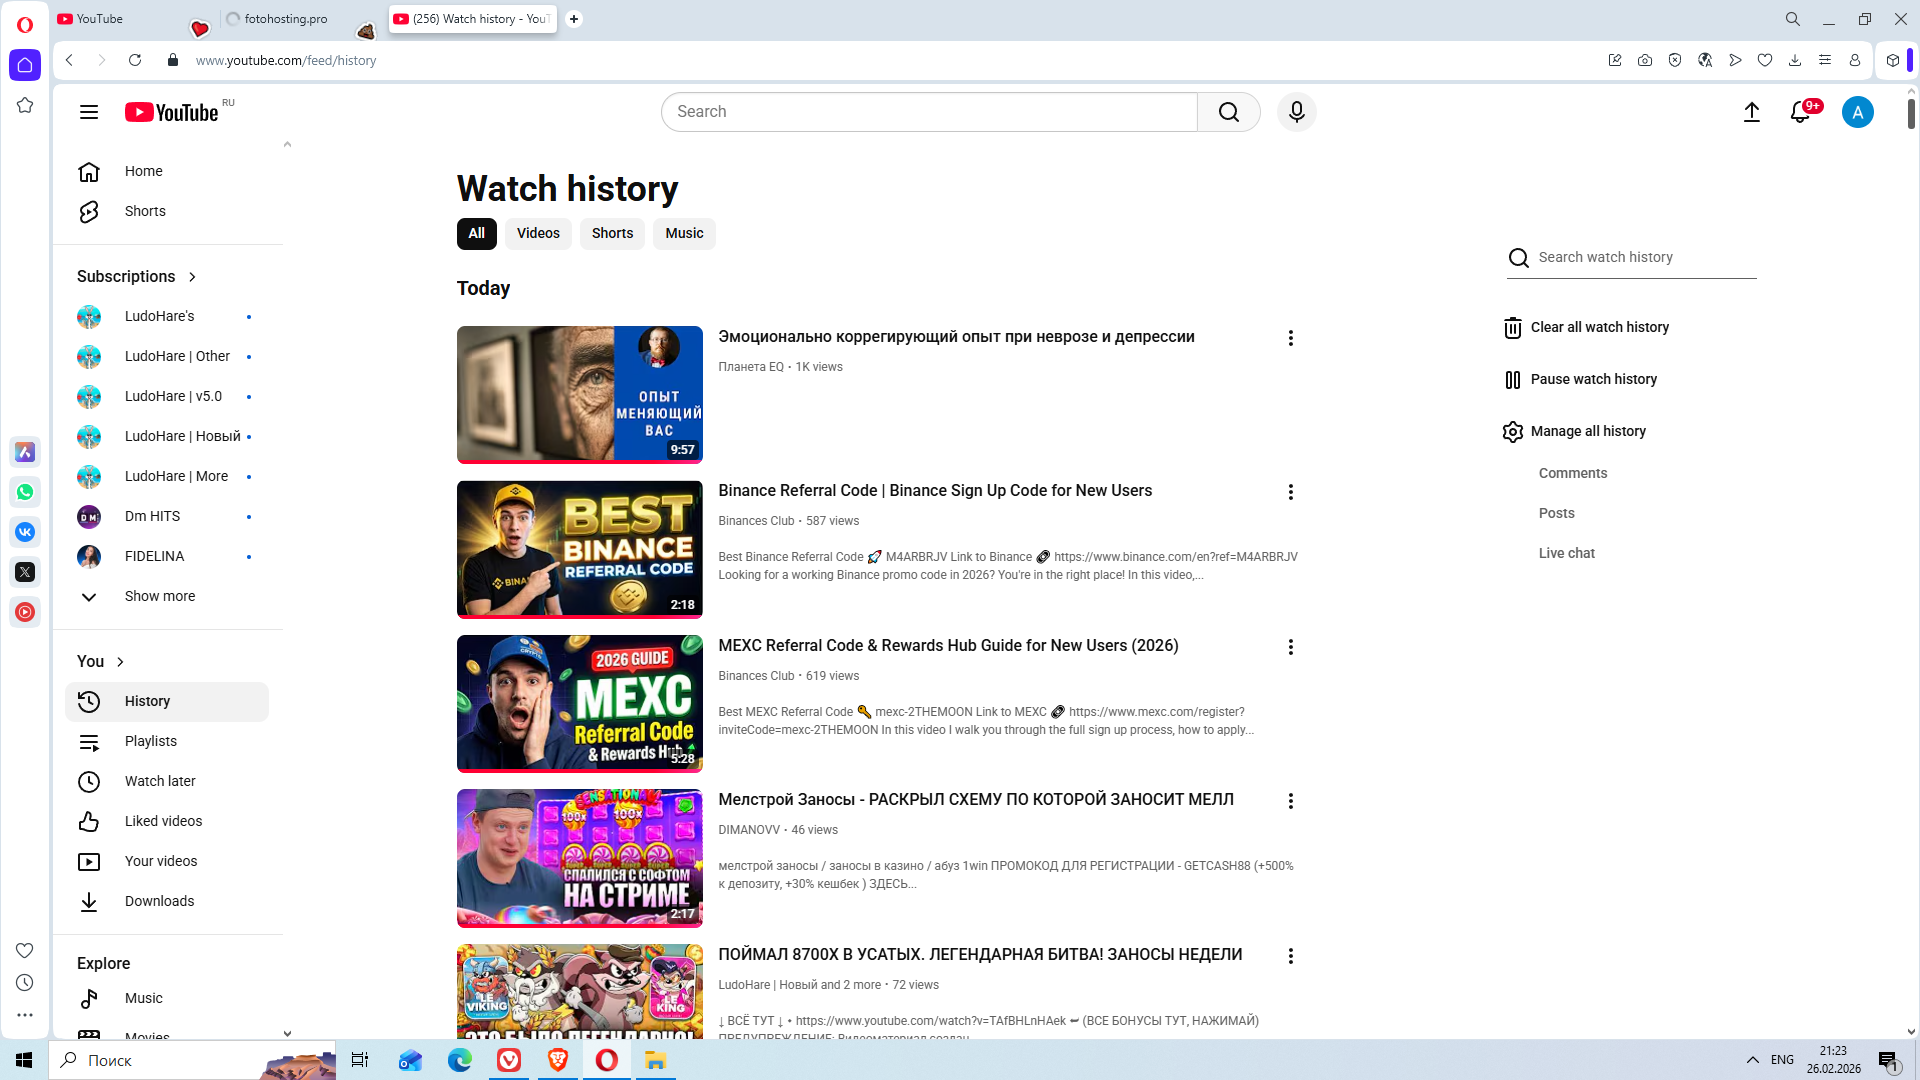This screenshot has height=1080, width=1920.
Task: Click the search magnifier button
Action: tap(1228, 112)
